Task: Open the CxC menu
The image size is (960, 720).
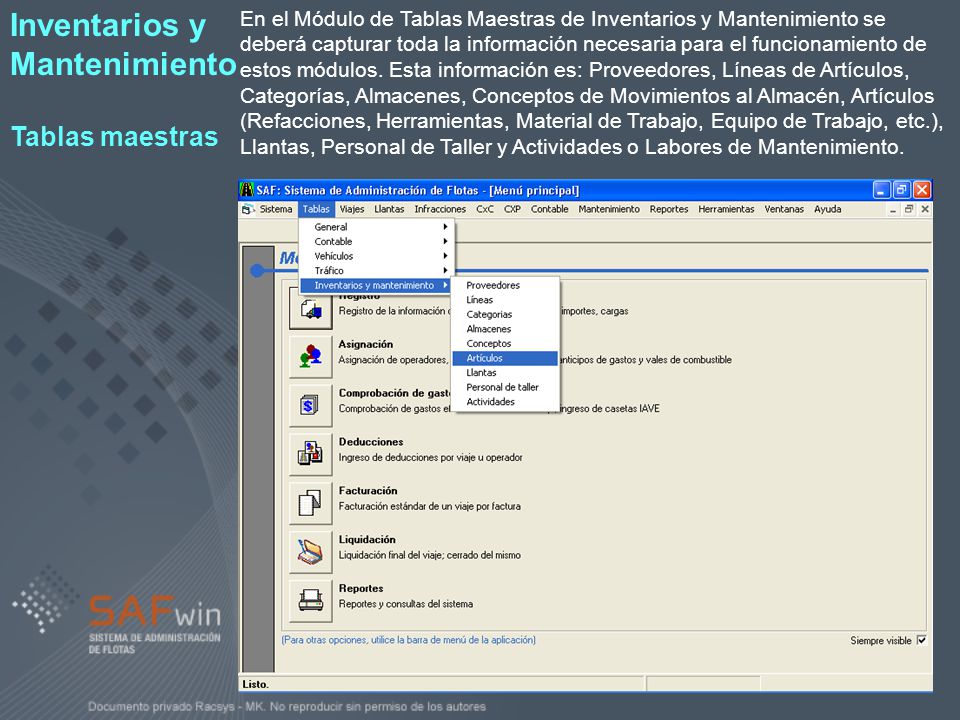Action: [x=485, y=209]
